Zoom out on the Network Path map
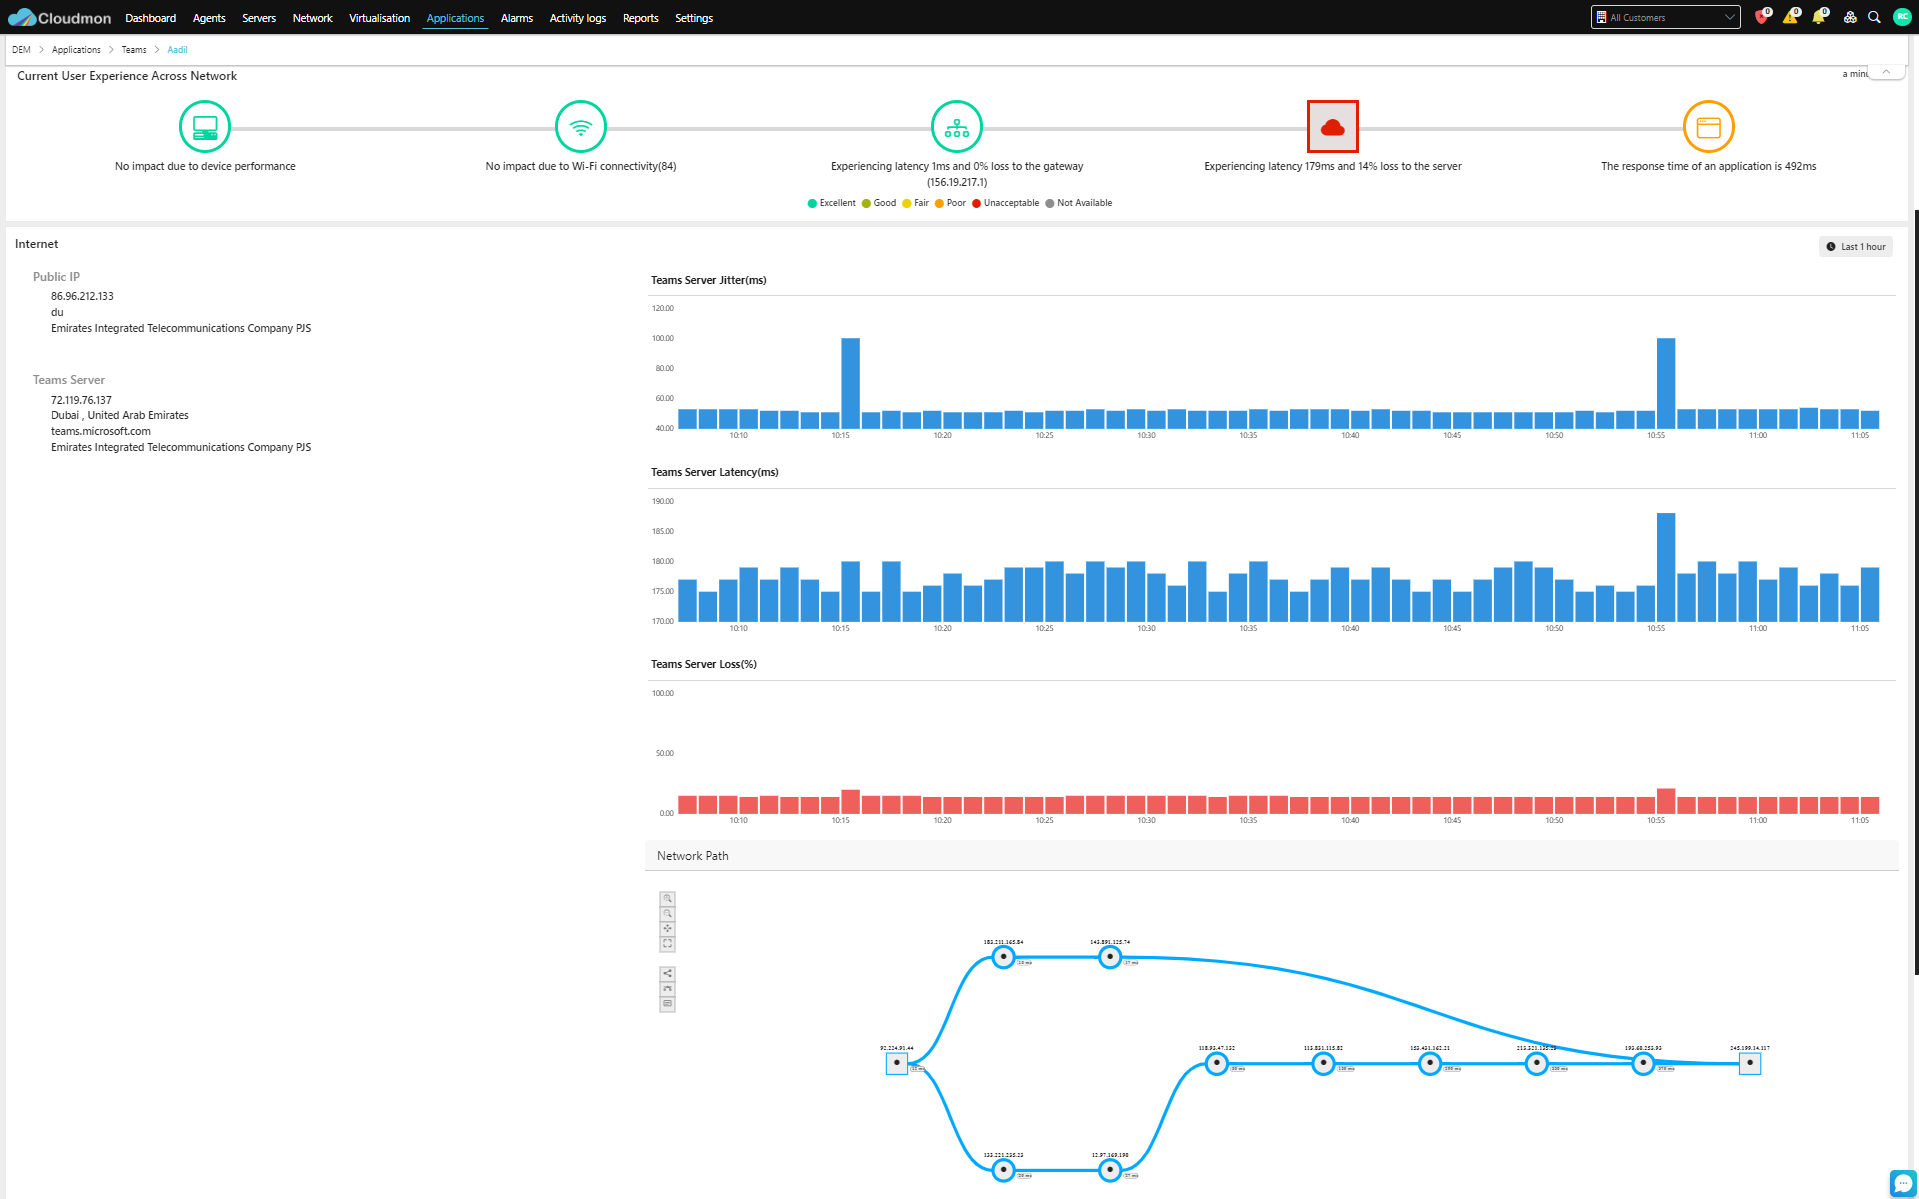1919x1199 pixels. [668, 914]
